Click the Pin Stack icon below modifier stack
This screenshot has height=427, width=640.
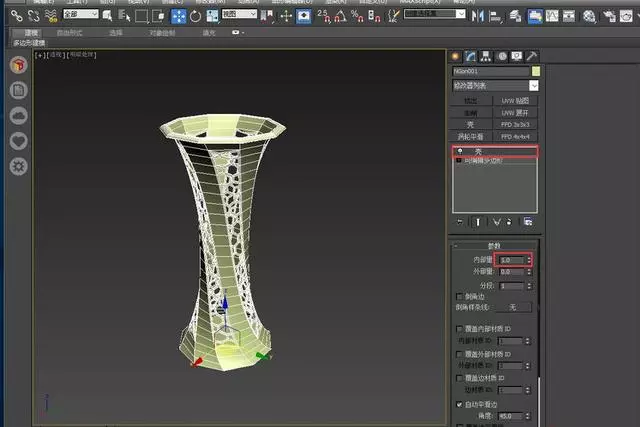tap(459, 222)
